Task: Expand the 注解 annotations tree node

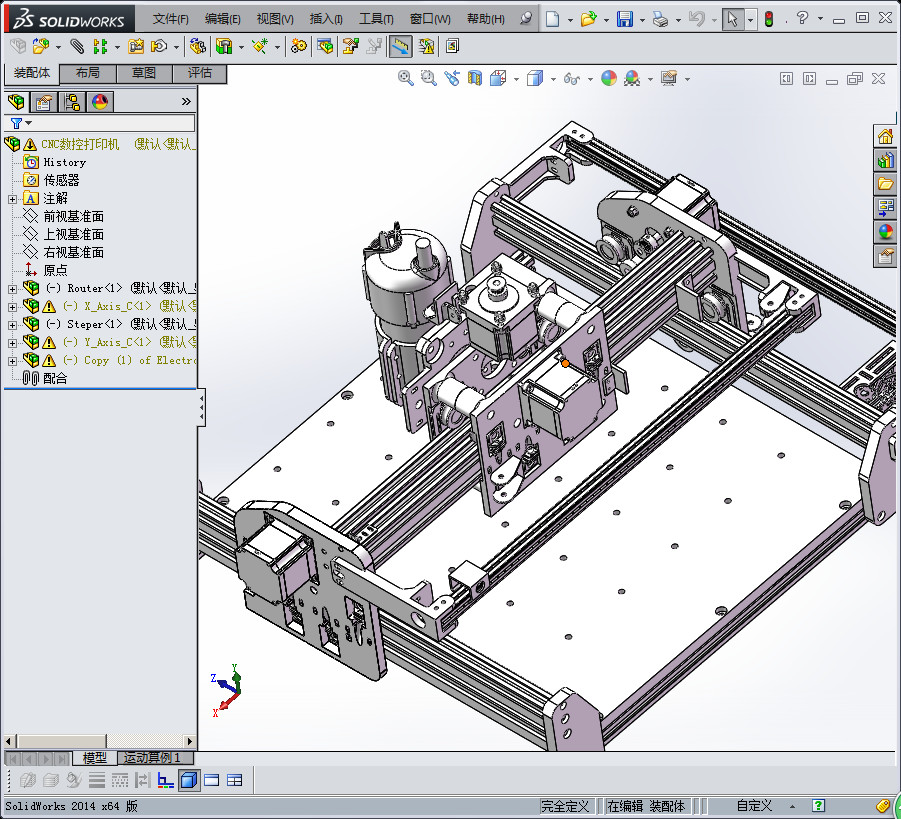Action: pyautogui.click(x=12, y=198)
